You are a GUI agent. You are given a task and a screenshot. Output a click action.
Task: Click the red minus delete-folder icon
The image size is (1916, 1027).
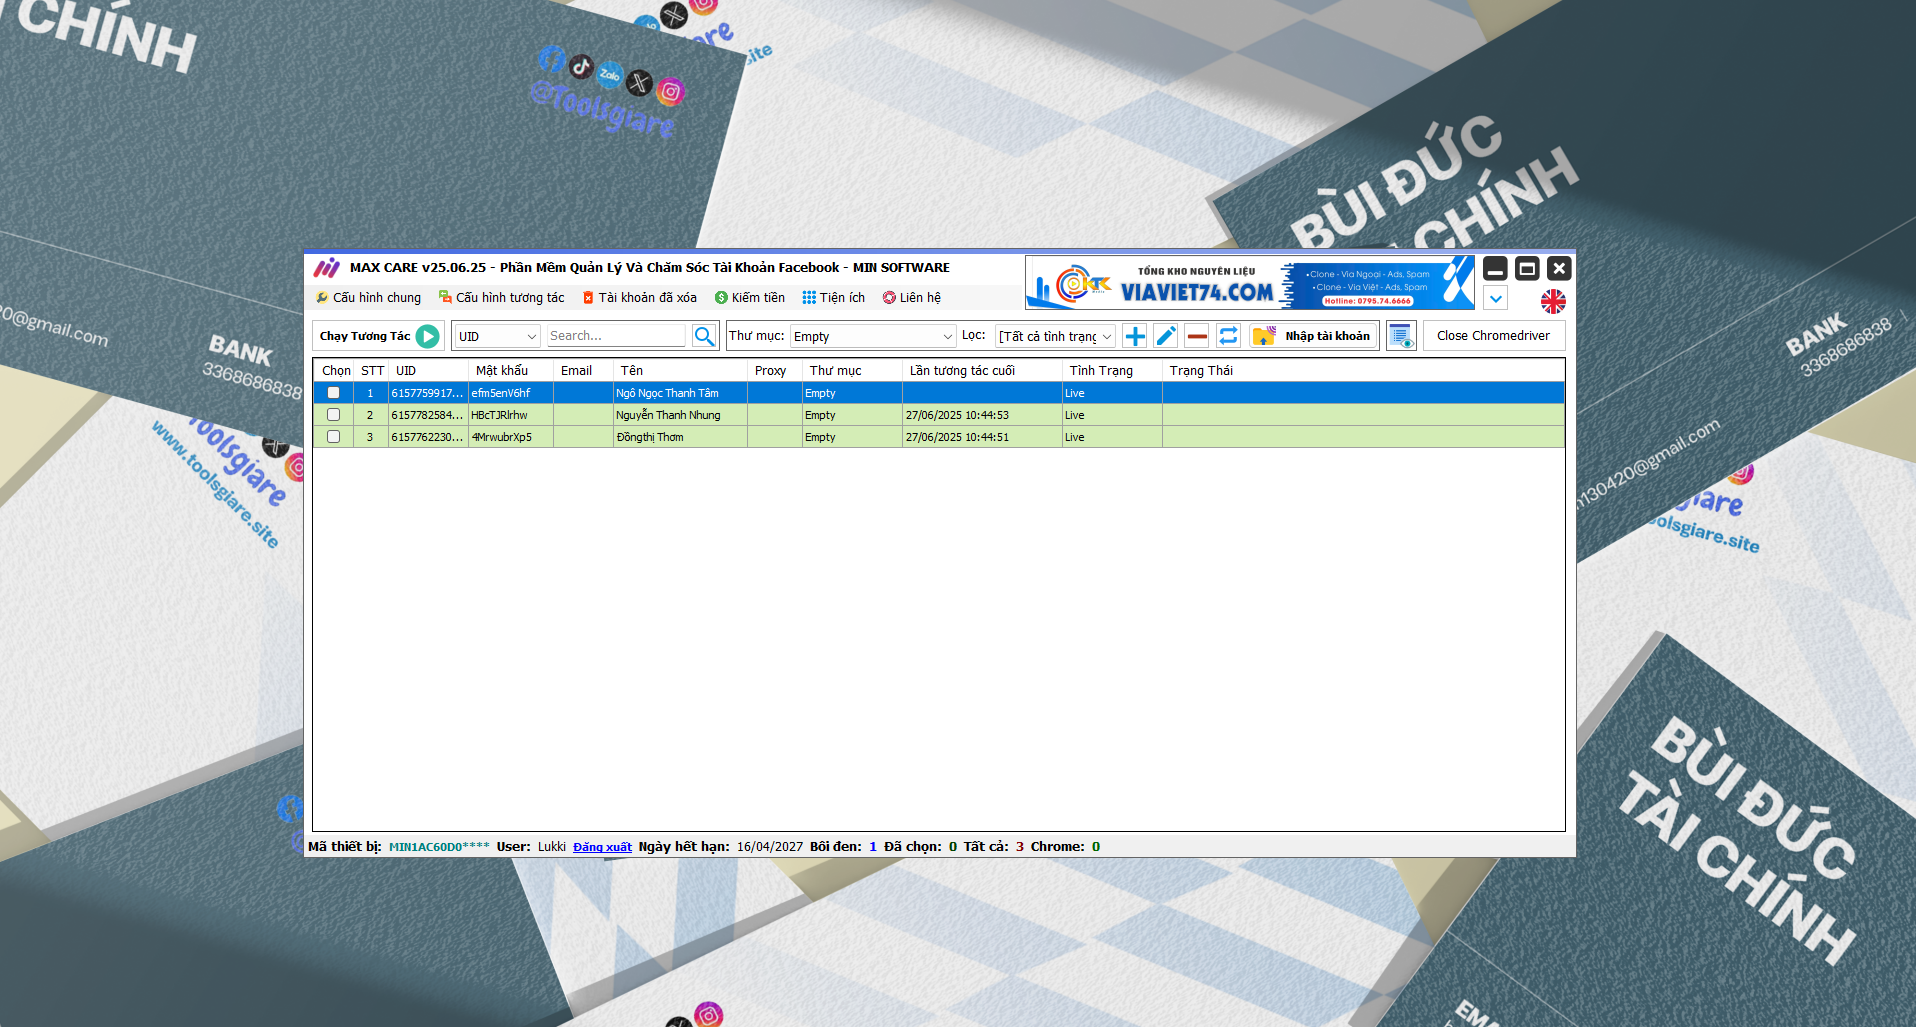click(1197, 336)
